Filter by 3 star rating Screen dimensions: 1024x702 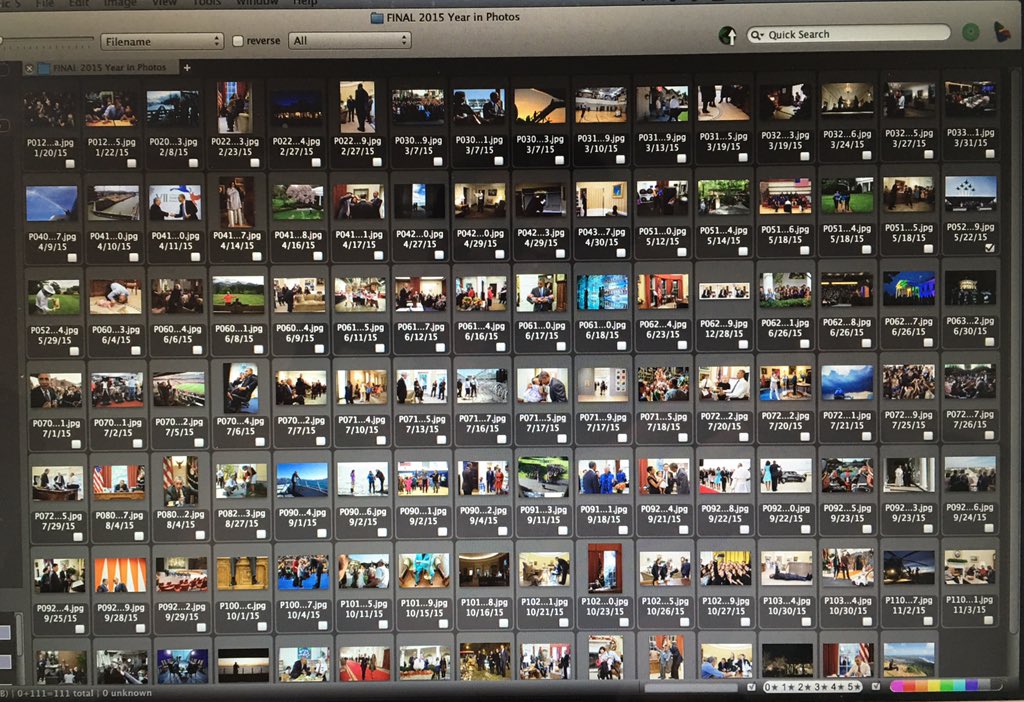tap(823, 687)
